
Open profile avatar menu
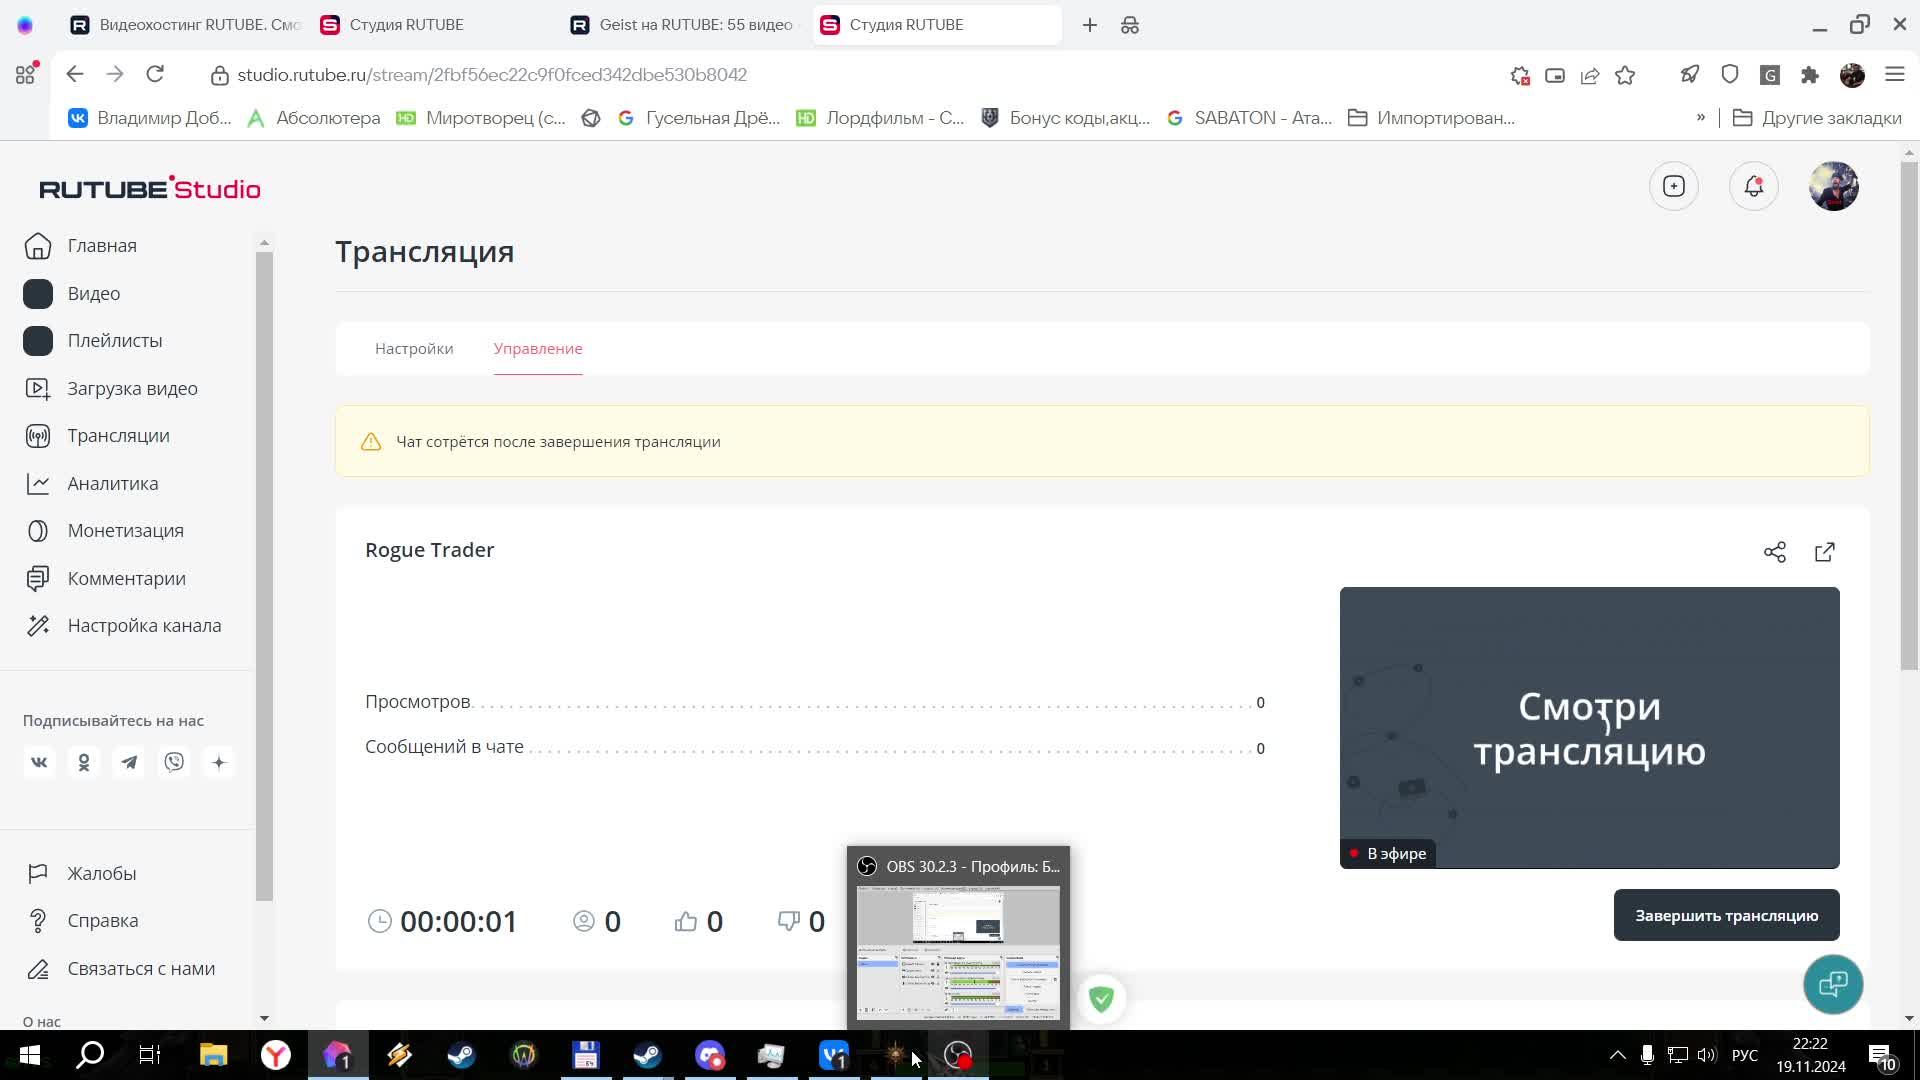pos(1834,187)
